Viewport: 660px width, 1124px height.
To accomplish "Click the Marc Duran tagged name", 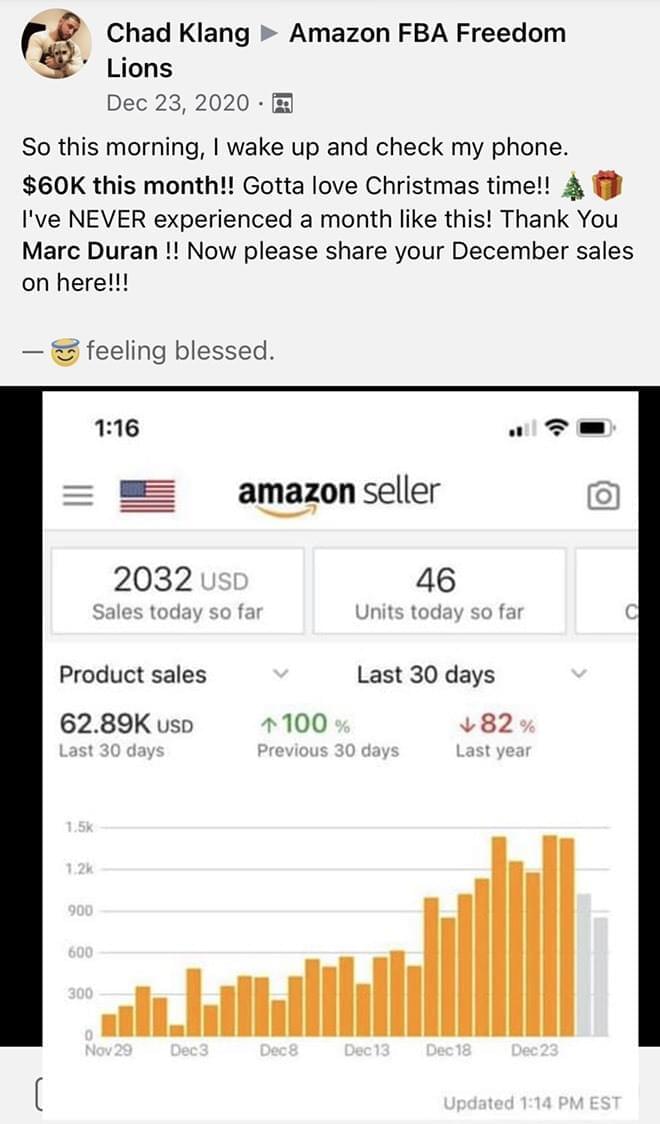I will (x=89, y=250).
